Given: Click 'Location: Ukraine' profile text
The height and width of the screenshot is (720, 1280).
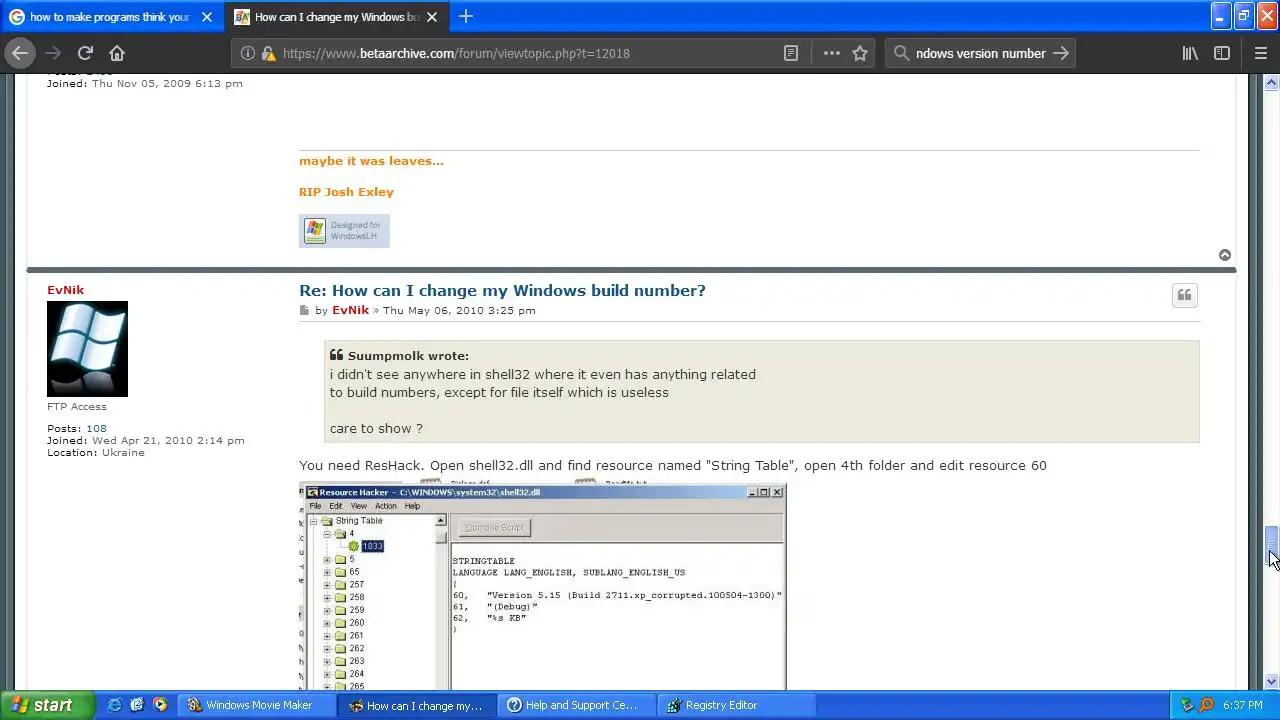Looking at the screenshot, I should (96, 453).
